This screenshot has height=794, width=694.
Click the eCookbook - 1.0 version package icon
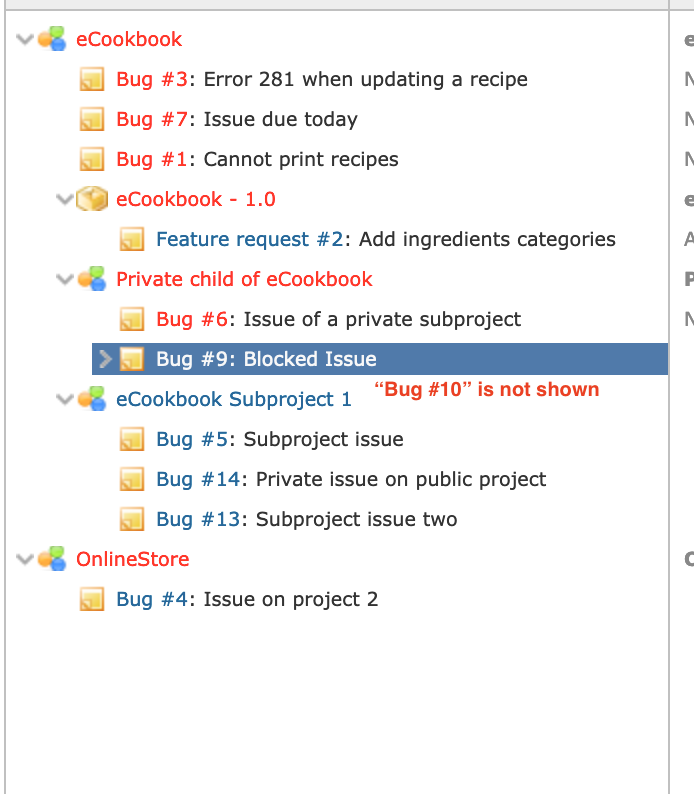point(92,199)
